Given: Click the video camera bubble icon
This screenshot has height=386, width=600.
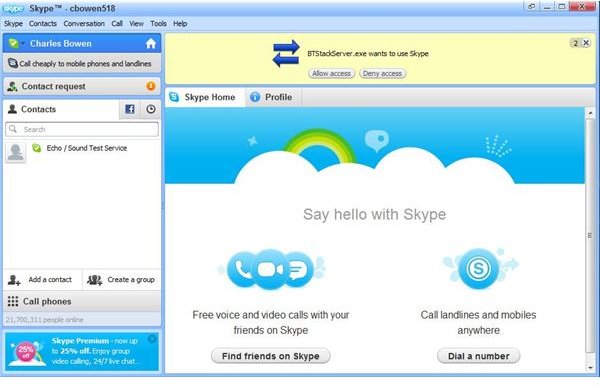Looking at the screenshot, I should [271, 270].
